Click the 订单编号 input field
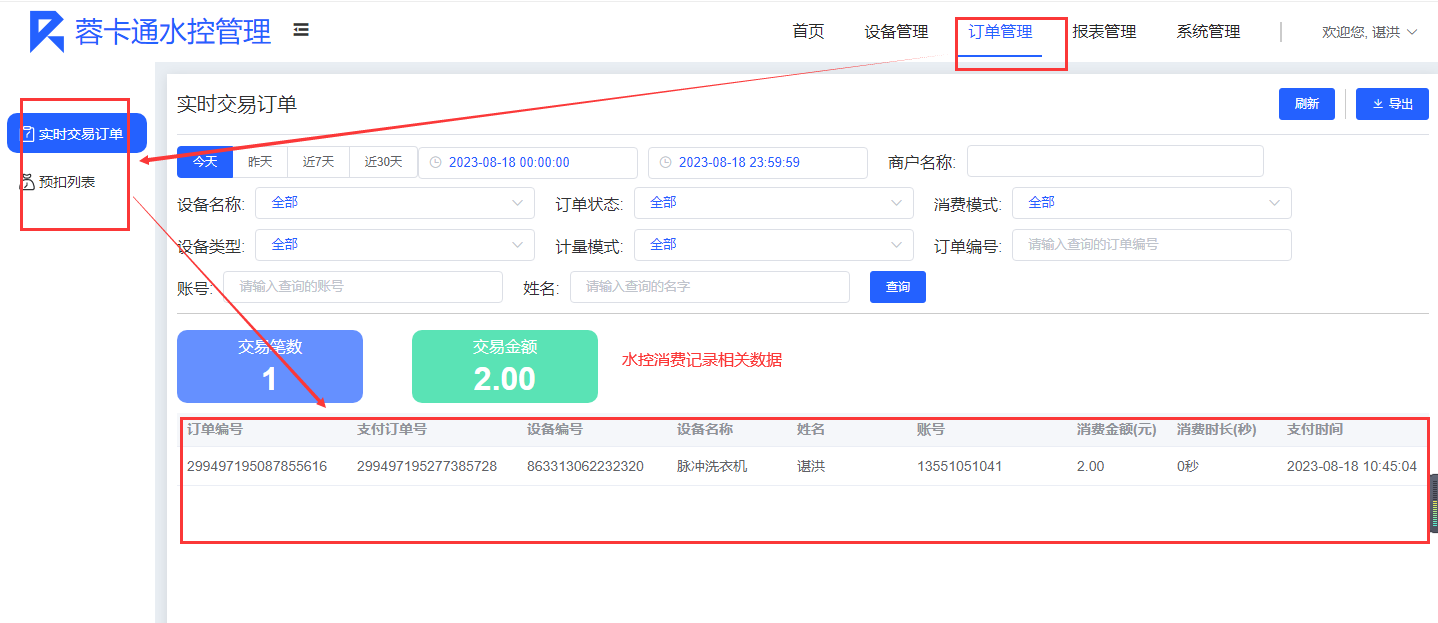This screenshot has width=1438, height=623. [1151, 245]
